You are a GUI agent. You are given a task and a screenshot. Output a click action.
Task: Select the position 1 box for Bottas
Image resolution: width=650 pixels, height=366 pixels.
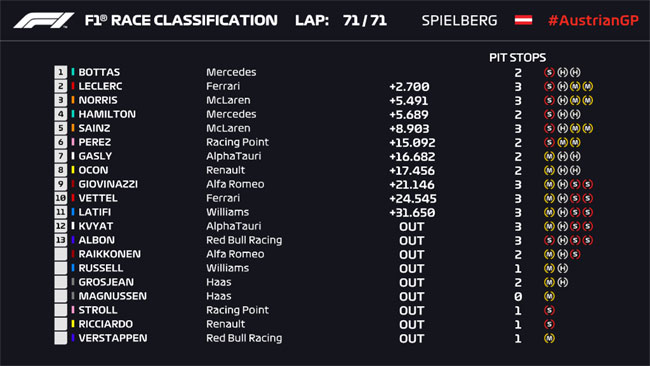61,72
